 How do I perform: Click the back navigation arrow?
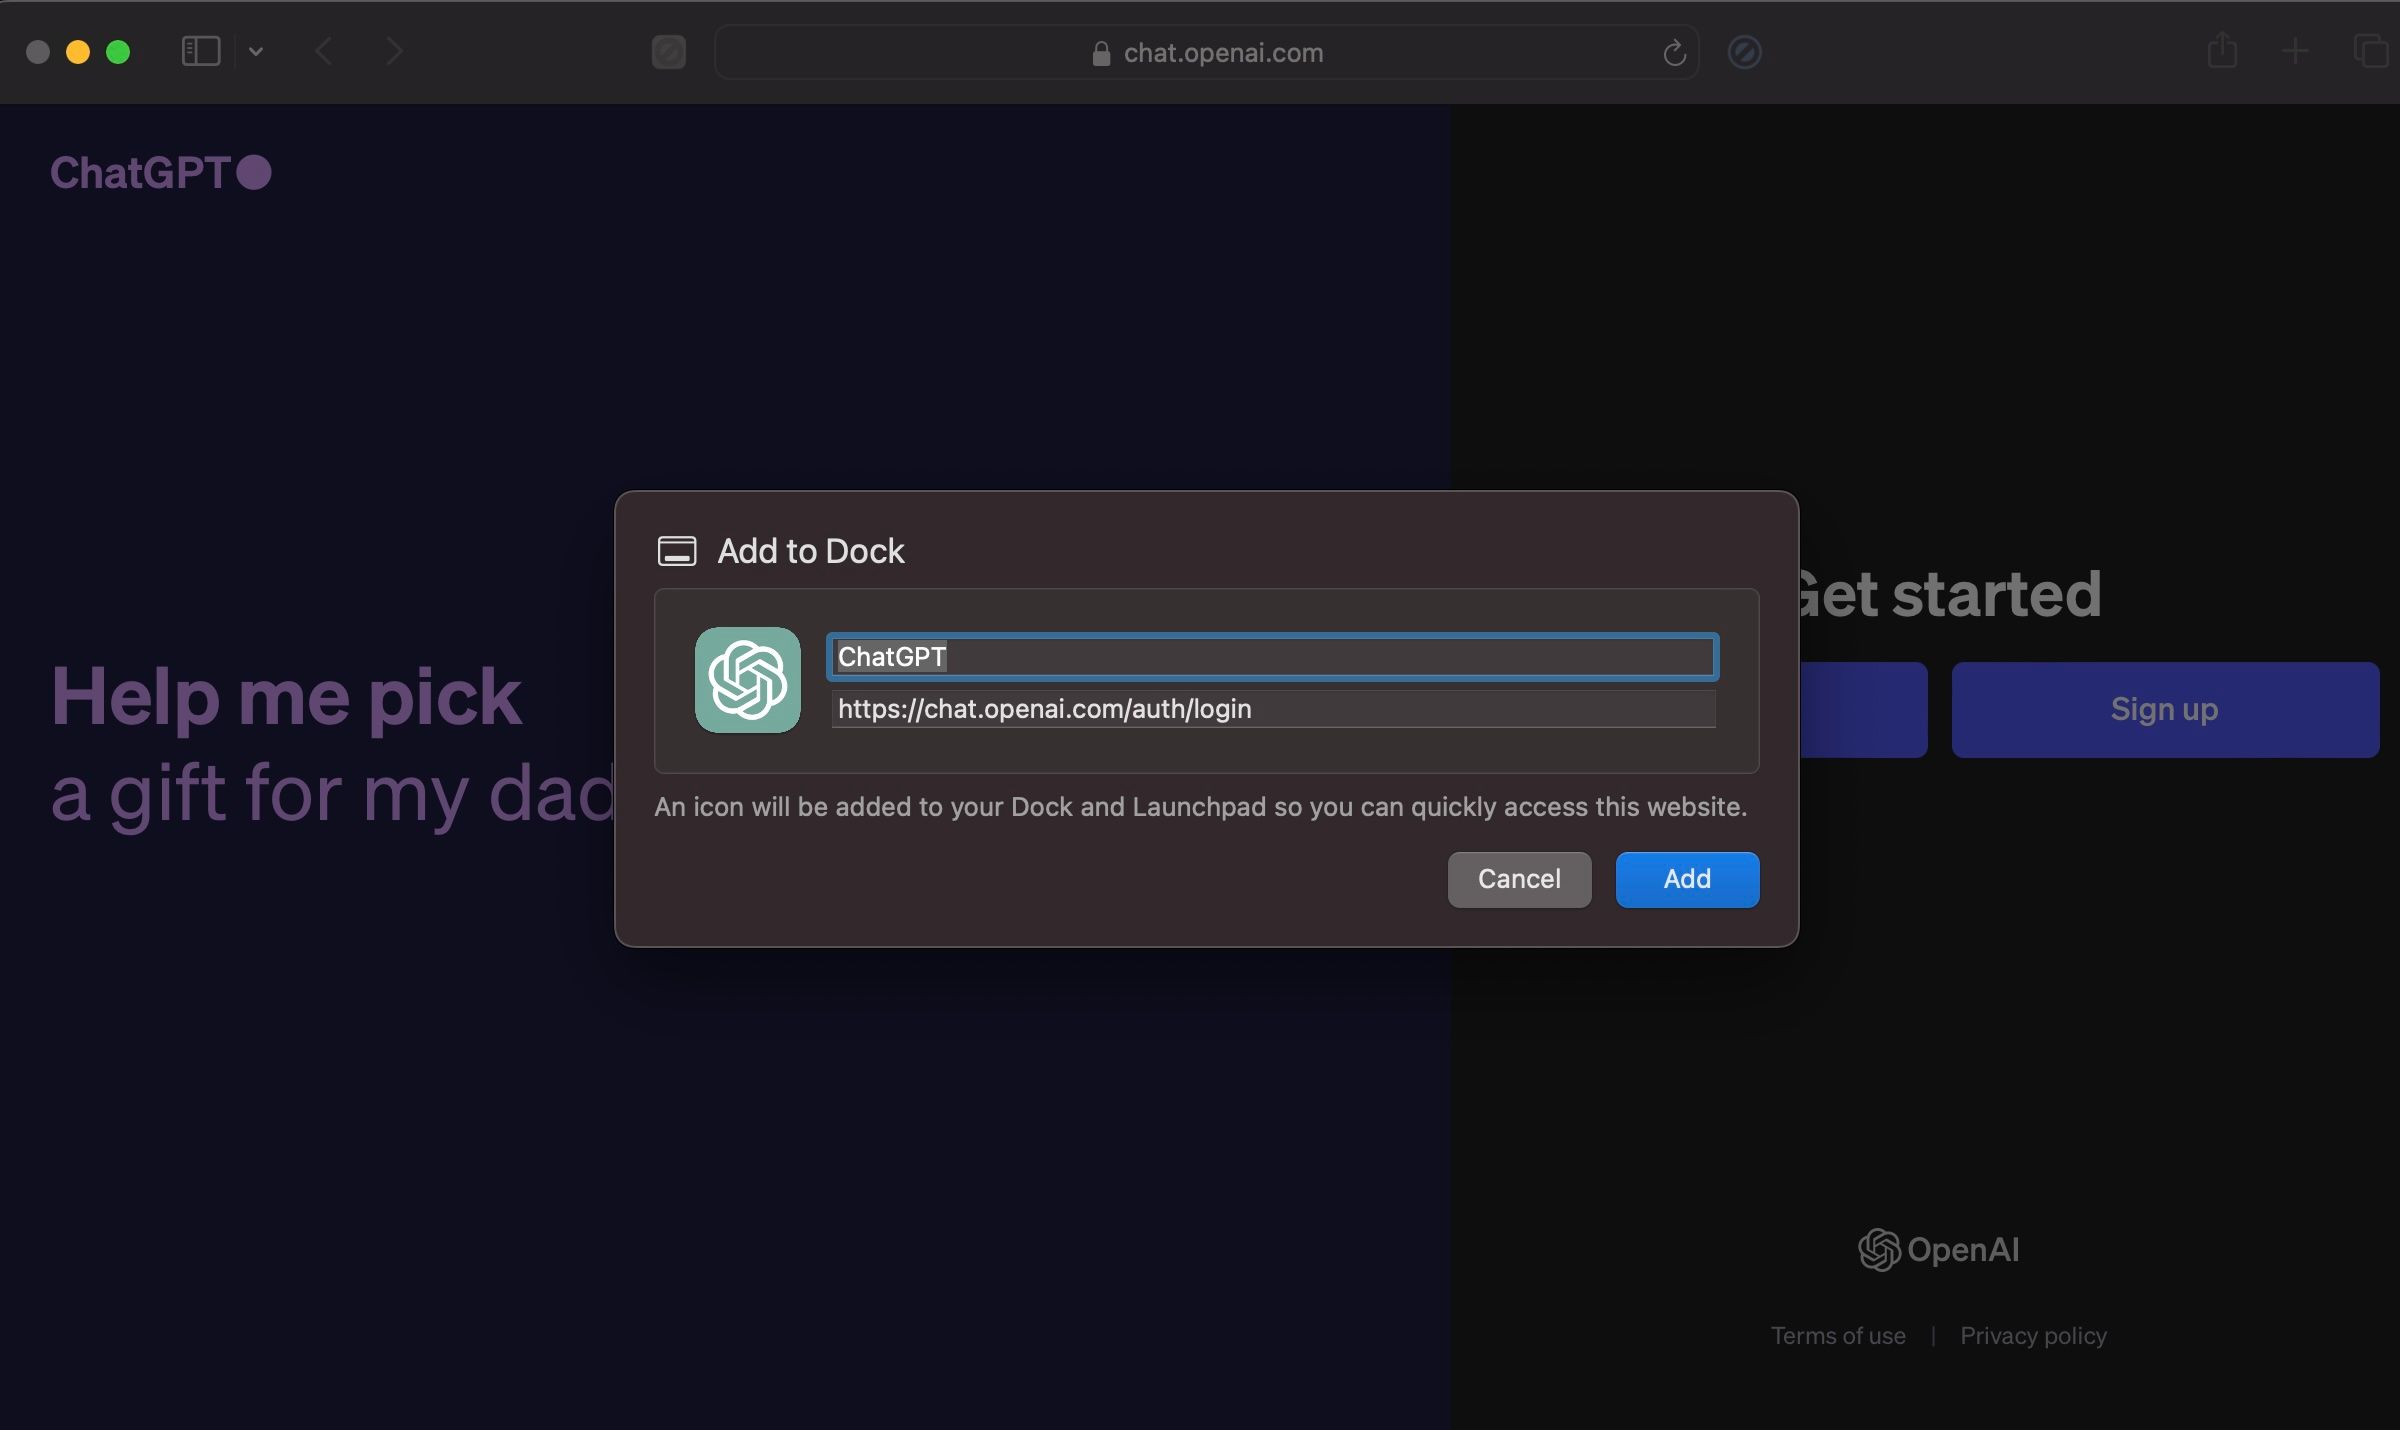pyautogui.click(x=322, y=51)
